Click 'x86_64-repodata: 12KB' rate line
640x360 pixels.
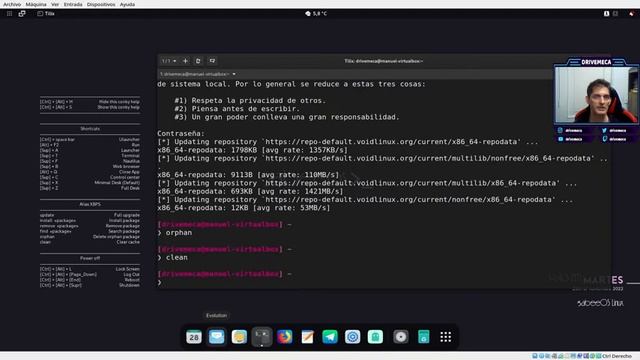(244, 208)
